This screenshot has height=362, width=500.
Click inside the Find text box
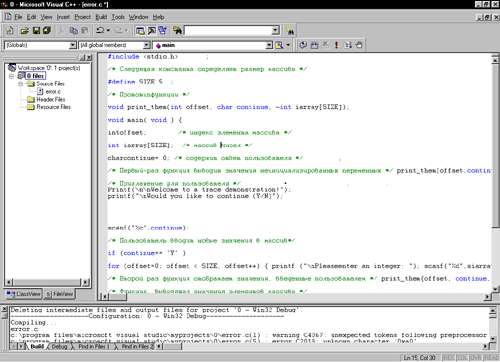(228, 31)
